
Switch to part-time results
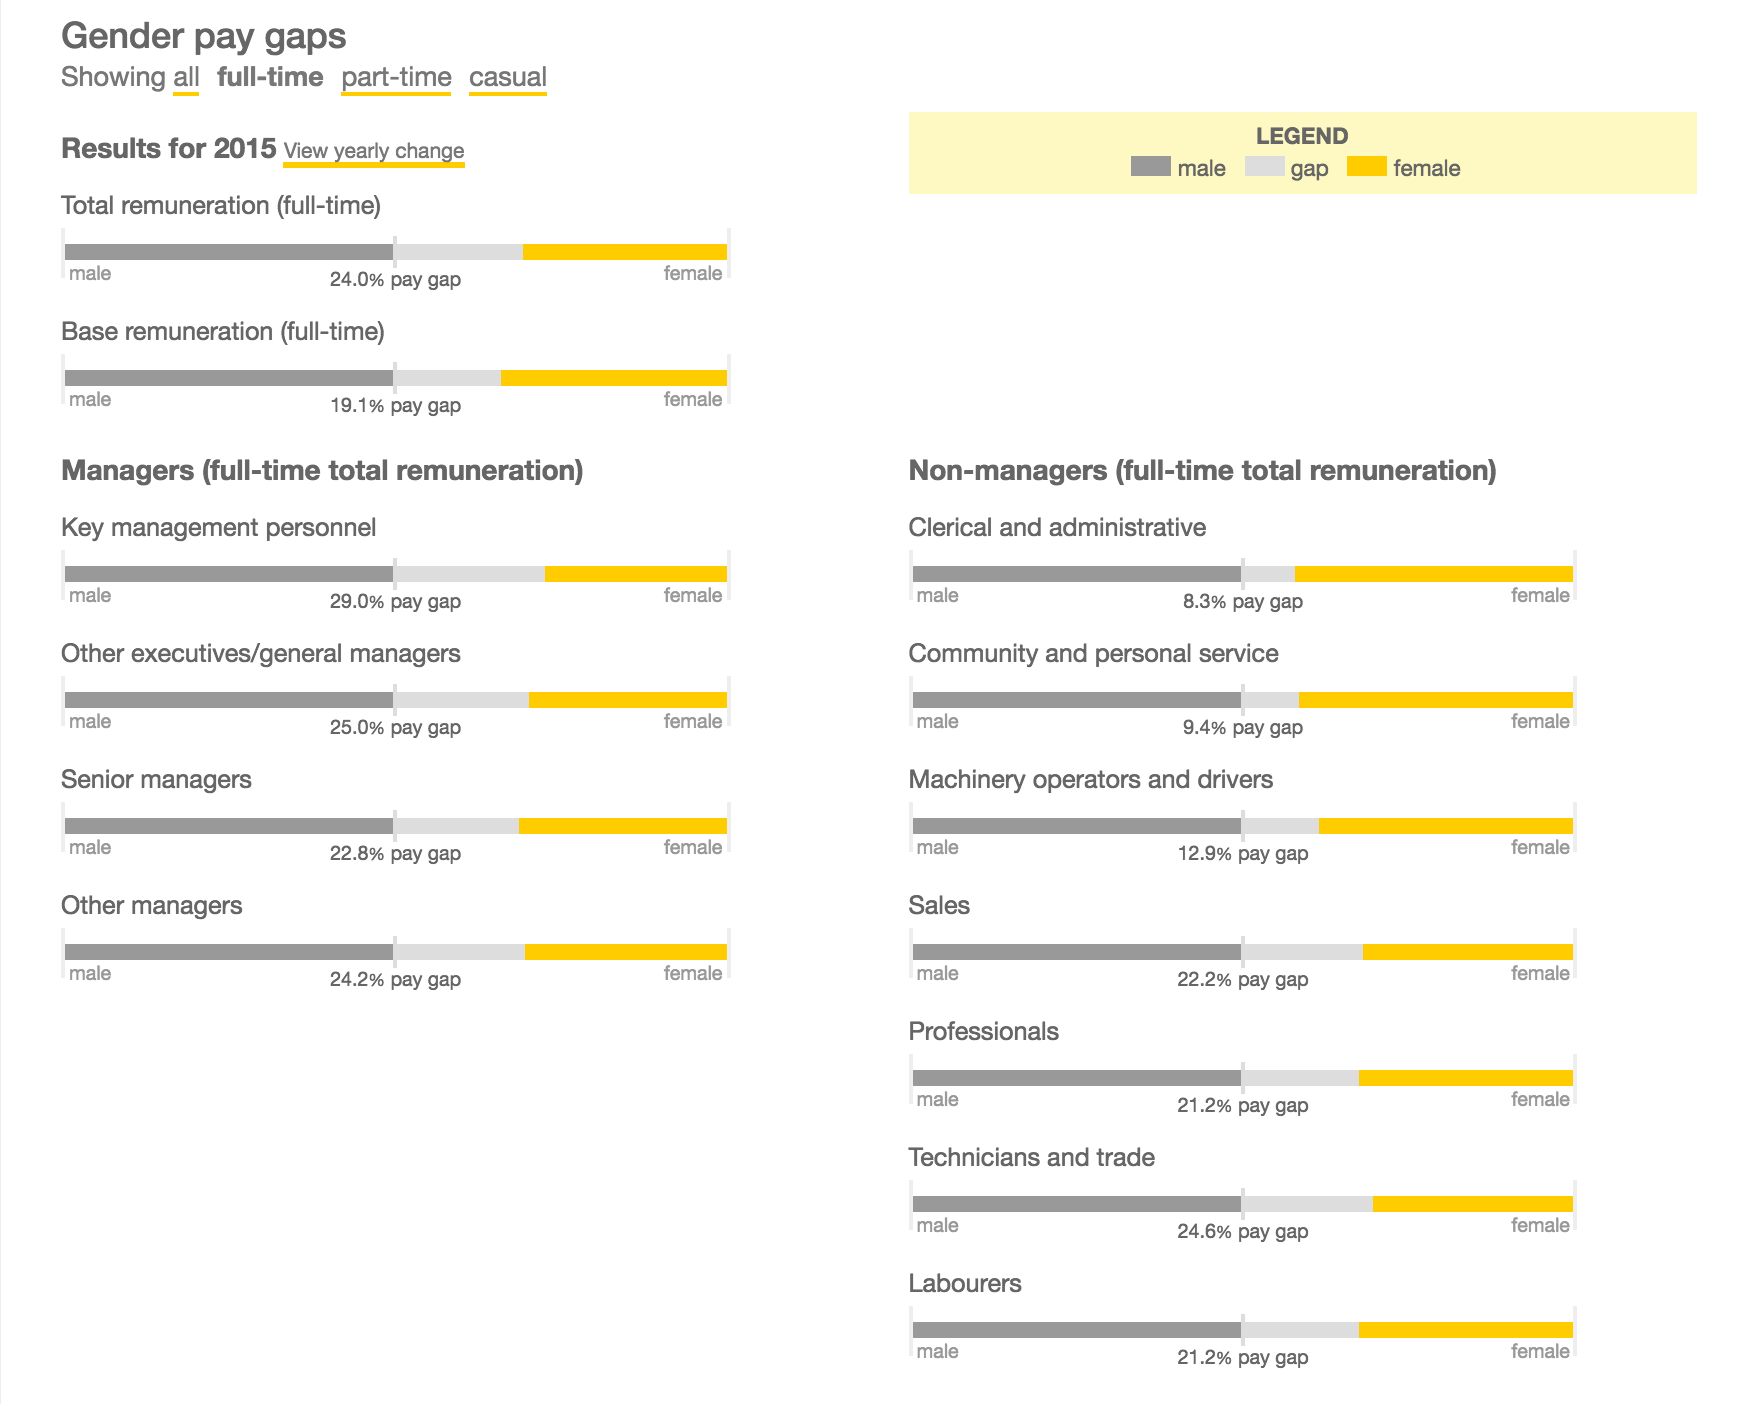[x=396, y=77]
